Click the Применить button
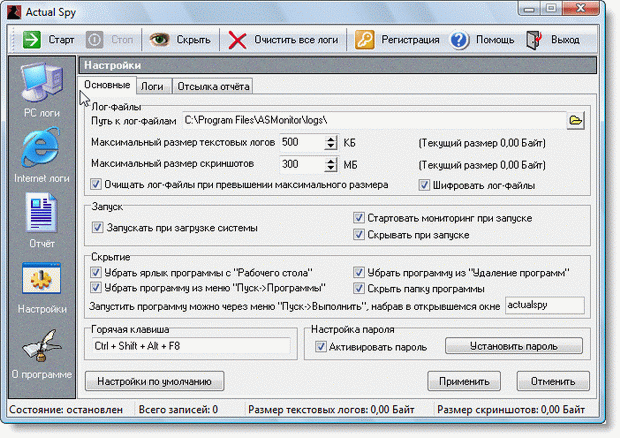The width and height of the screenshot is (620, 438). (x=464, y=381)
